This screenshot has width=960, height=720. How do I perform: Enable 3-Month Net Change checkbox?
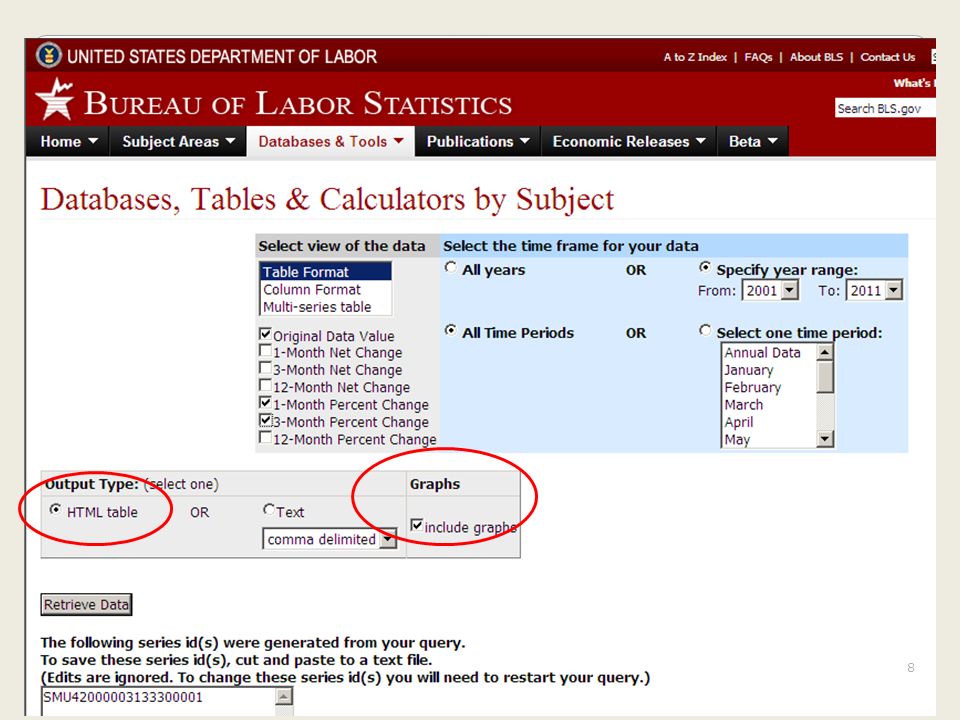pyautogui.click(x=265, y=368)
